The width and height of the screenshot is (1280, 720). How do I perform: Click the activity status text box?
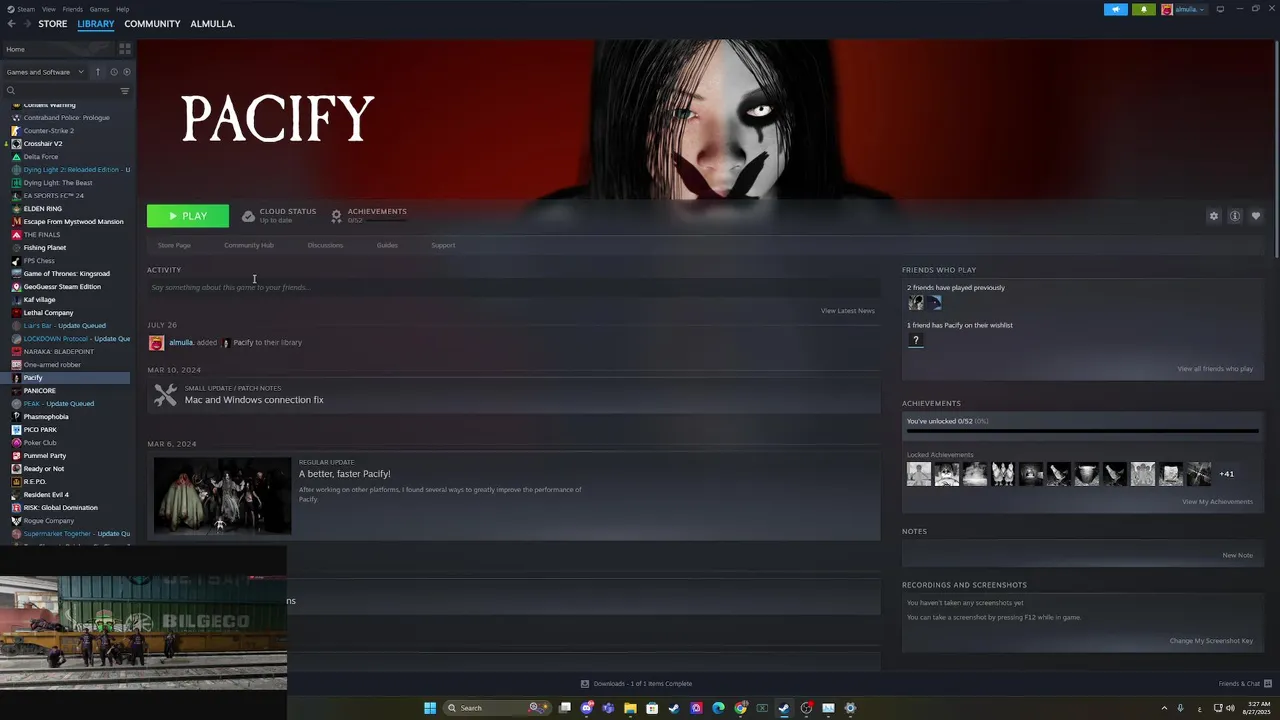coord(513,287)
